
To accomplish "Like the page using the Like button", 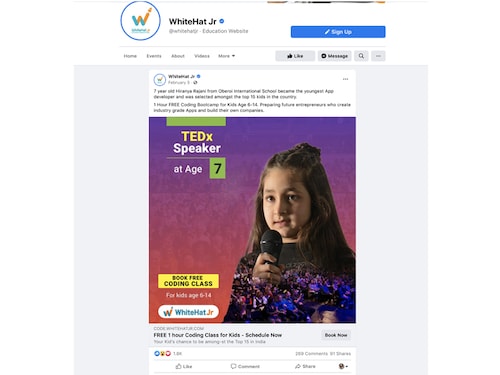I will (295, 56).
